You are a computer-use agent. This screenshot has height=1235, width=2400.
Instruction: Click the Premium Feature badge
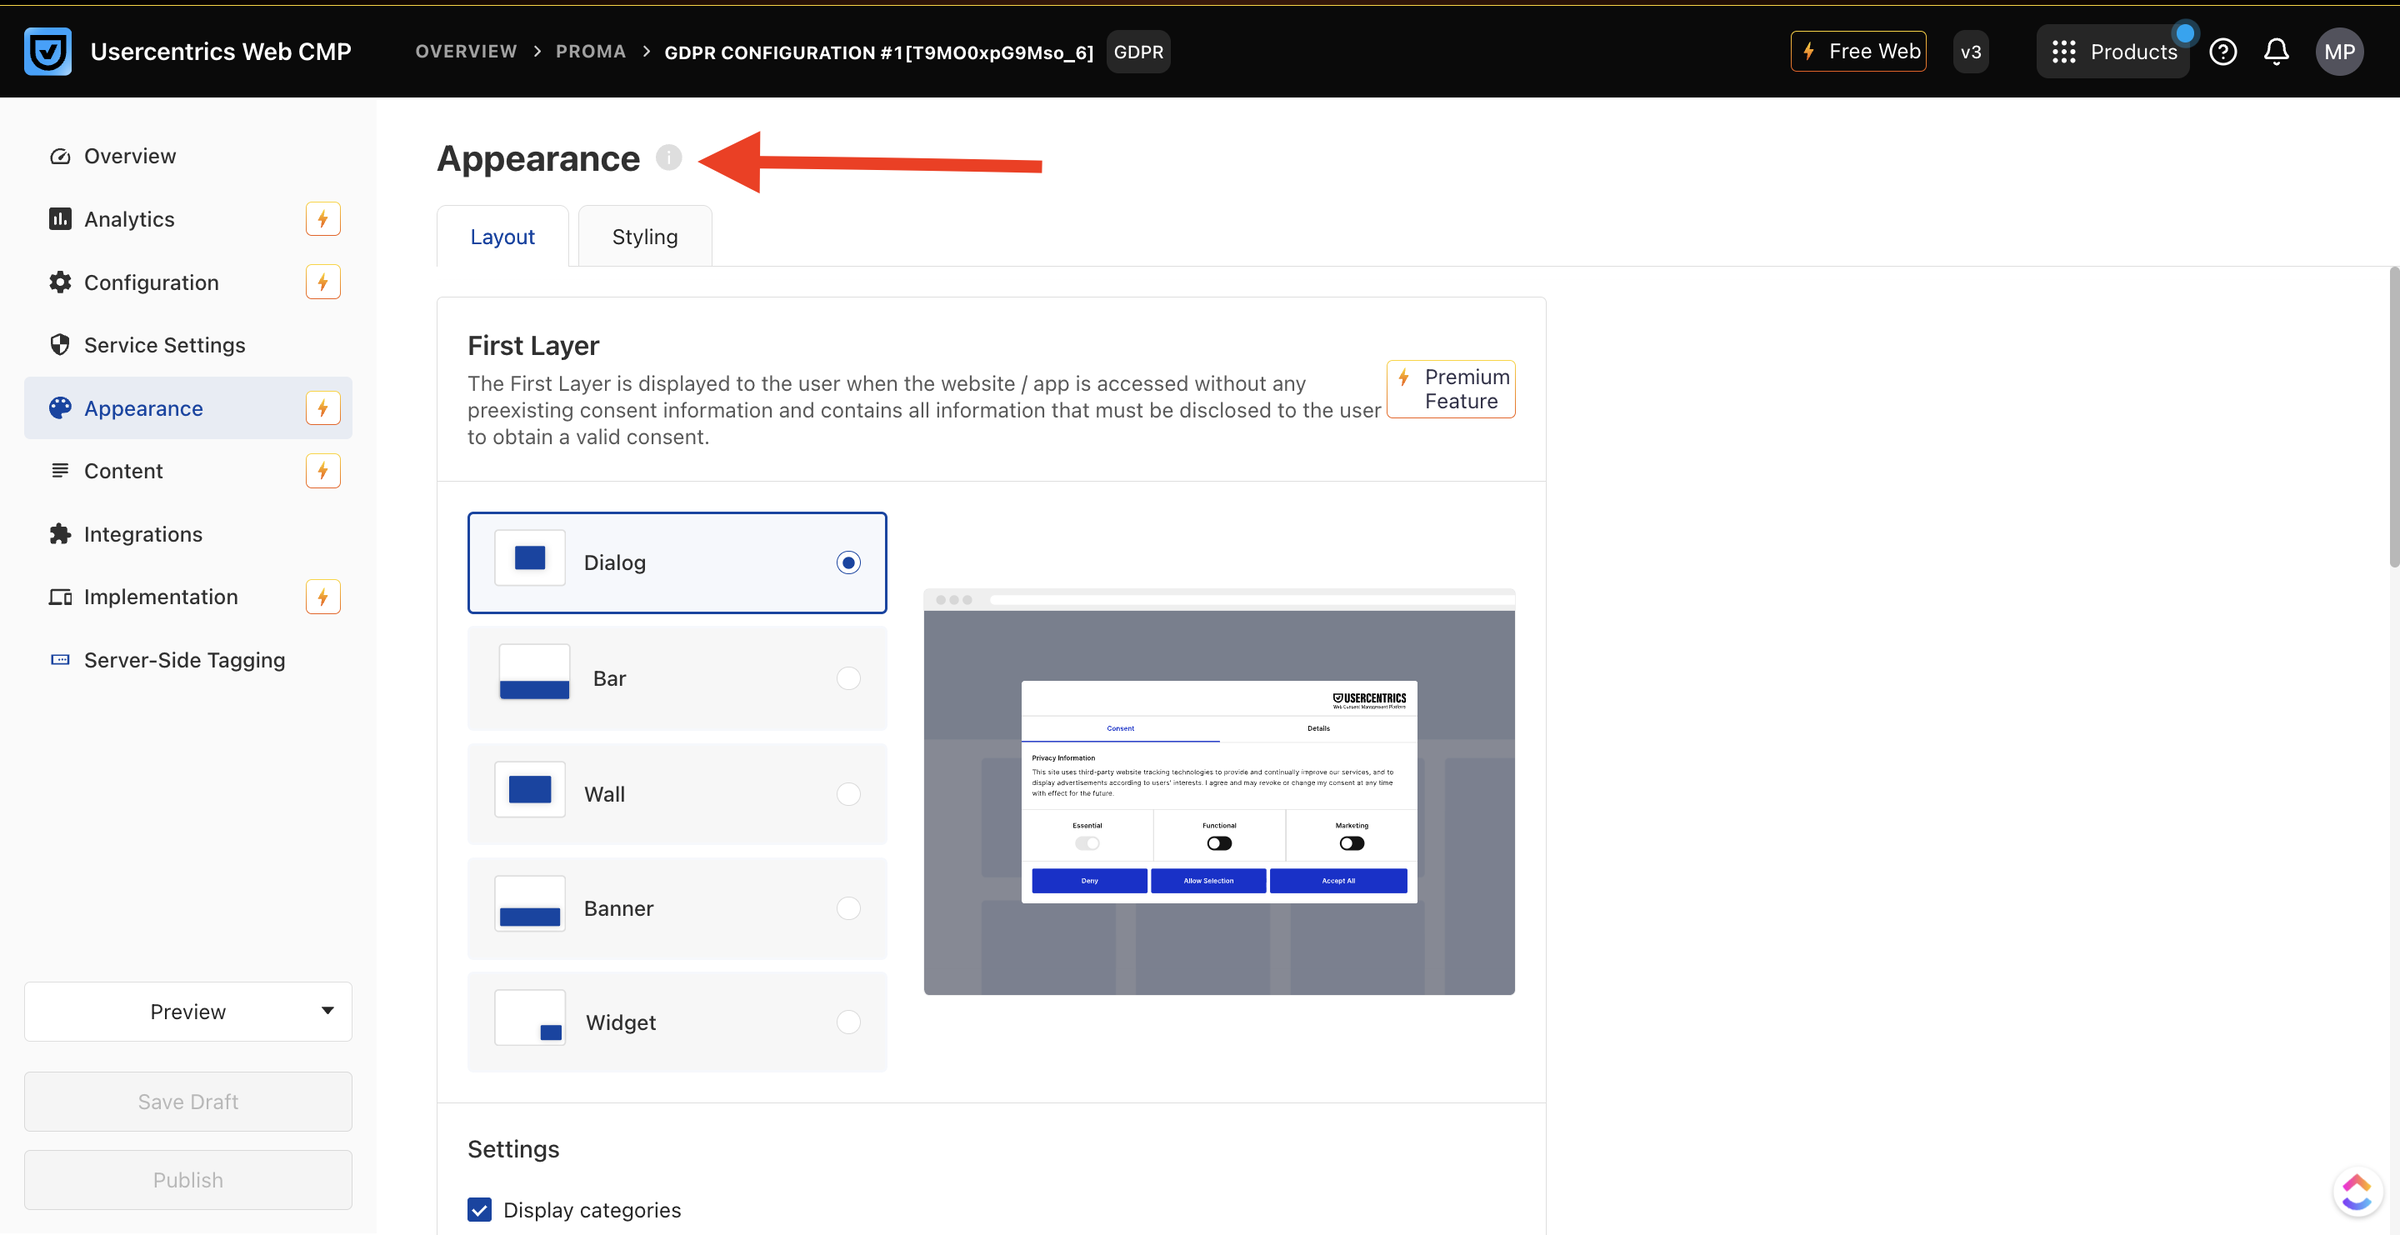tap(1451, 389)
